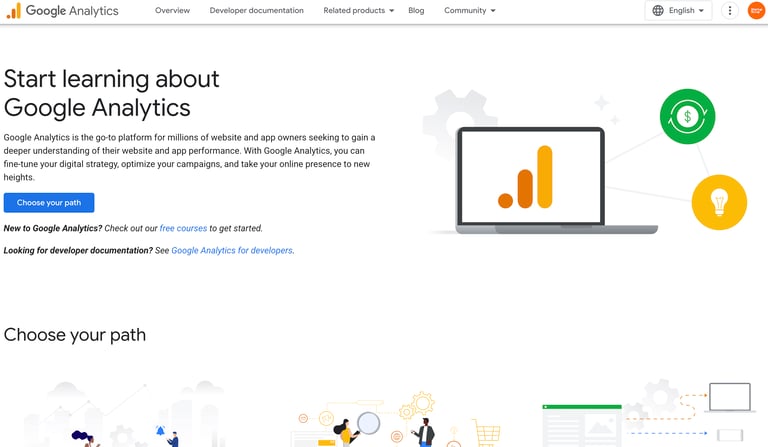This screenshot has width=768, height=447.
Task: Click the green-topped web page illustration
Action: [x=582, y=425]
